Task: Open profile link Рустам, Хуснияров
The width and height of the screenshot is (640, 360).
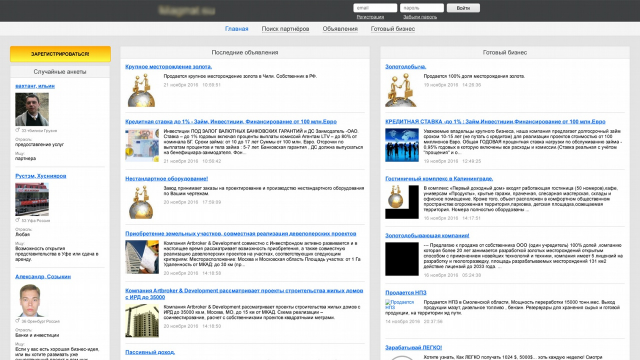Action: click(x=41, y=176)
